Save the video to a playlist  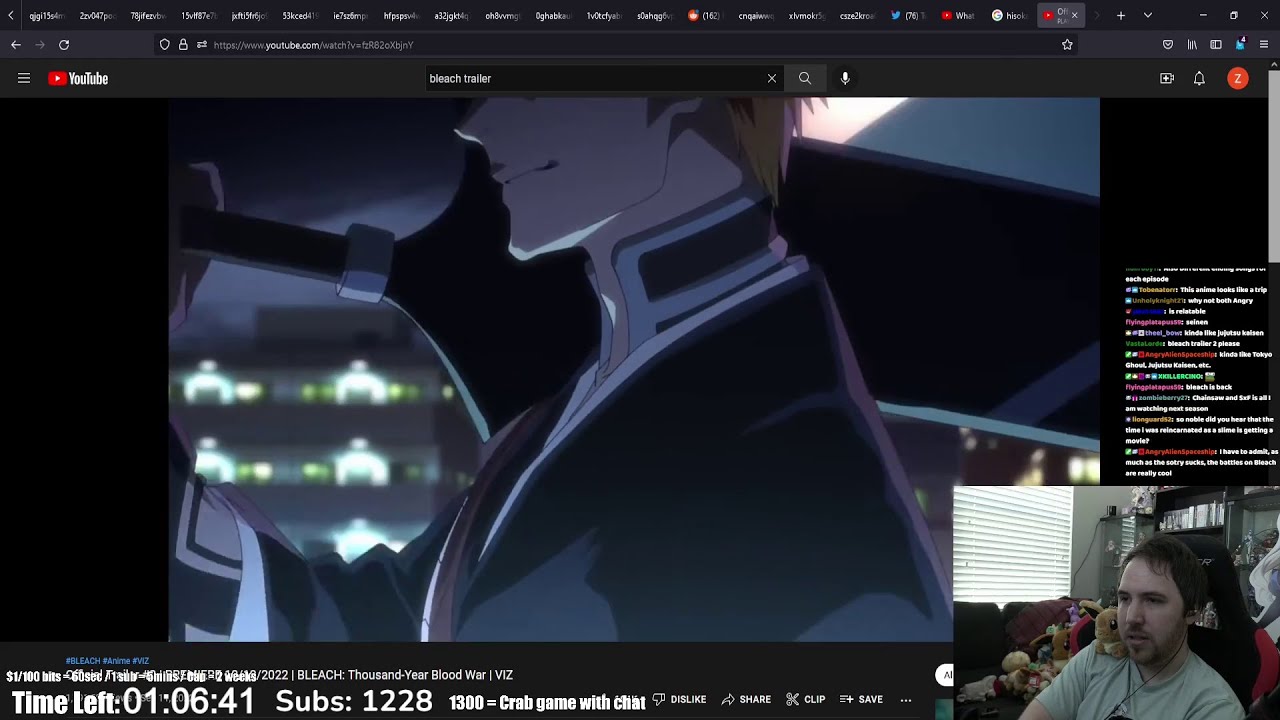click(x=861, y=700)
